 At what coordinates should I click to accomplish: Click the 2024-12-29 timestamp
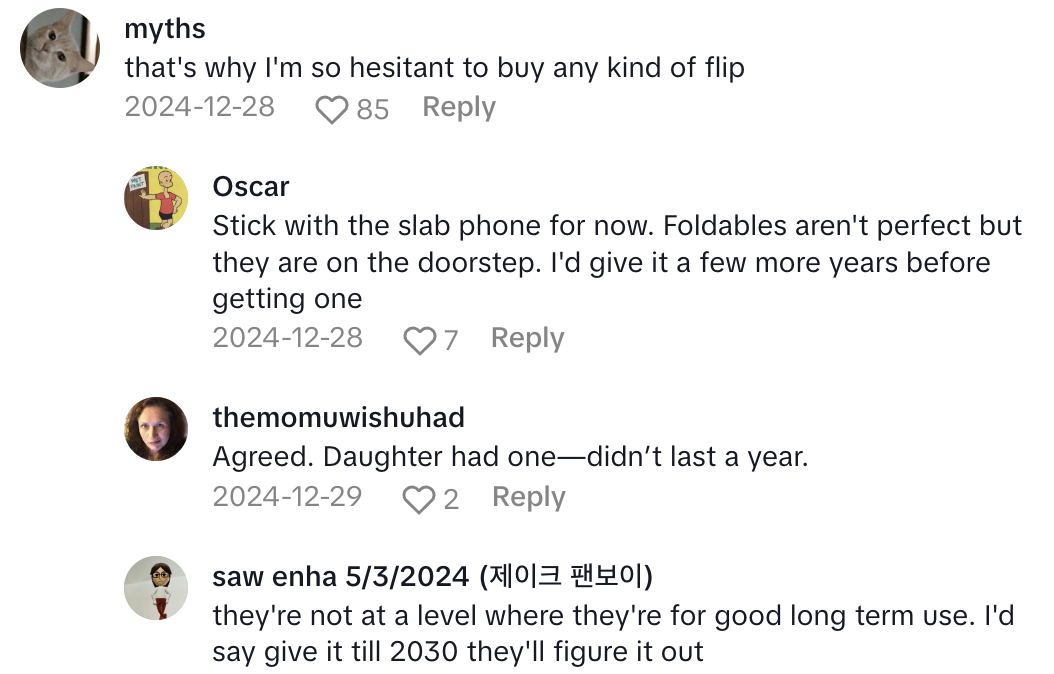point(287,497)
